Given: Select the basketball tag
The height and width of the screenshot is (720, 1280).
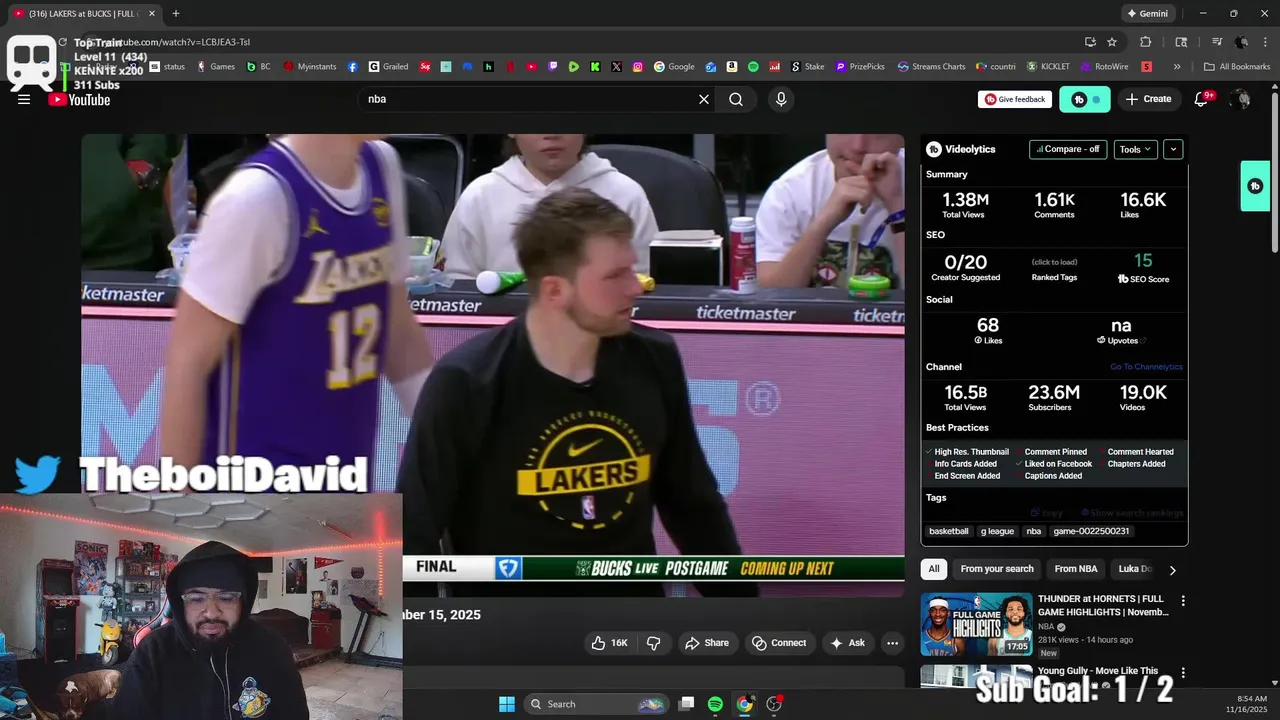Looking at the screenshot, I should [x=949, y=531].
